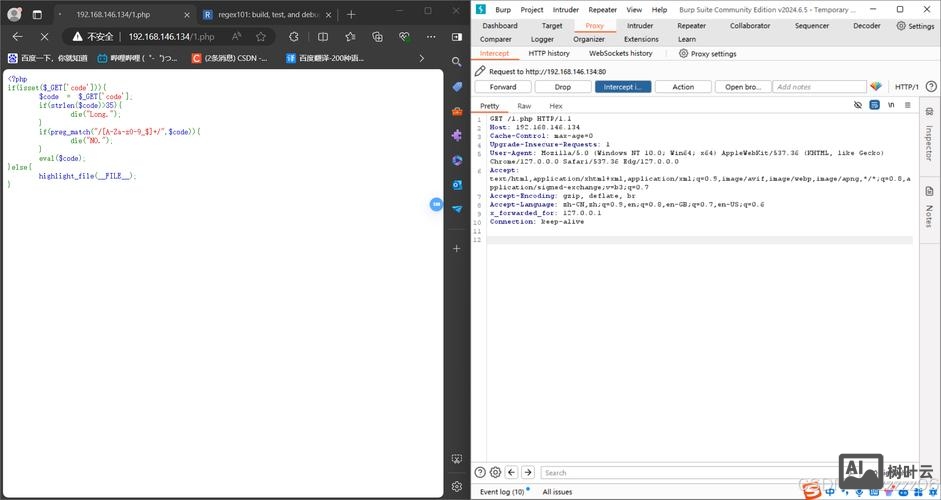Open Burp Settings gear
This screenshot has width=941, height=500.
point(915,26)
